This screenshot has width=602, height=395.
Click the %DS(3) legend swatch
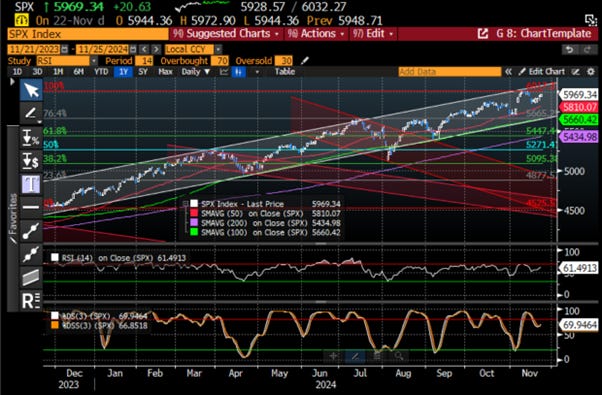tap(55, 316)
